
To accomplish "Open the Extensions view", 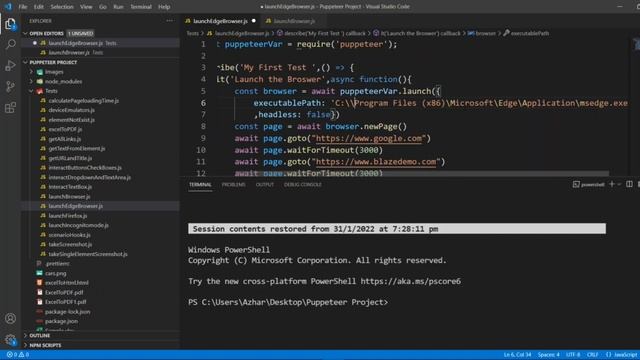I will pos(10,108).
